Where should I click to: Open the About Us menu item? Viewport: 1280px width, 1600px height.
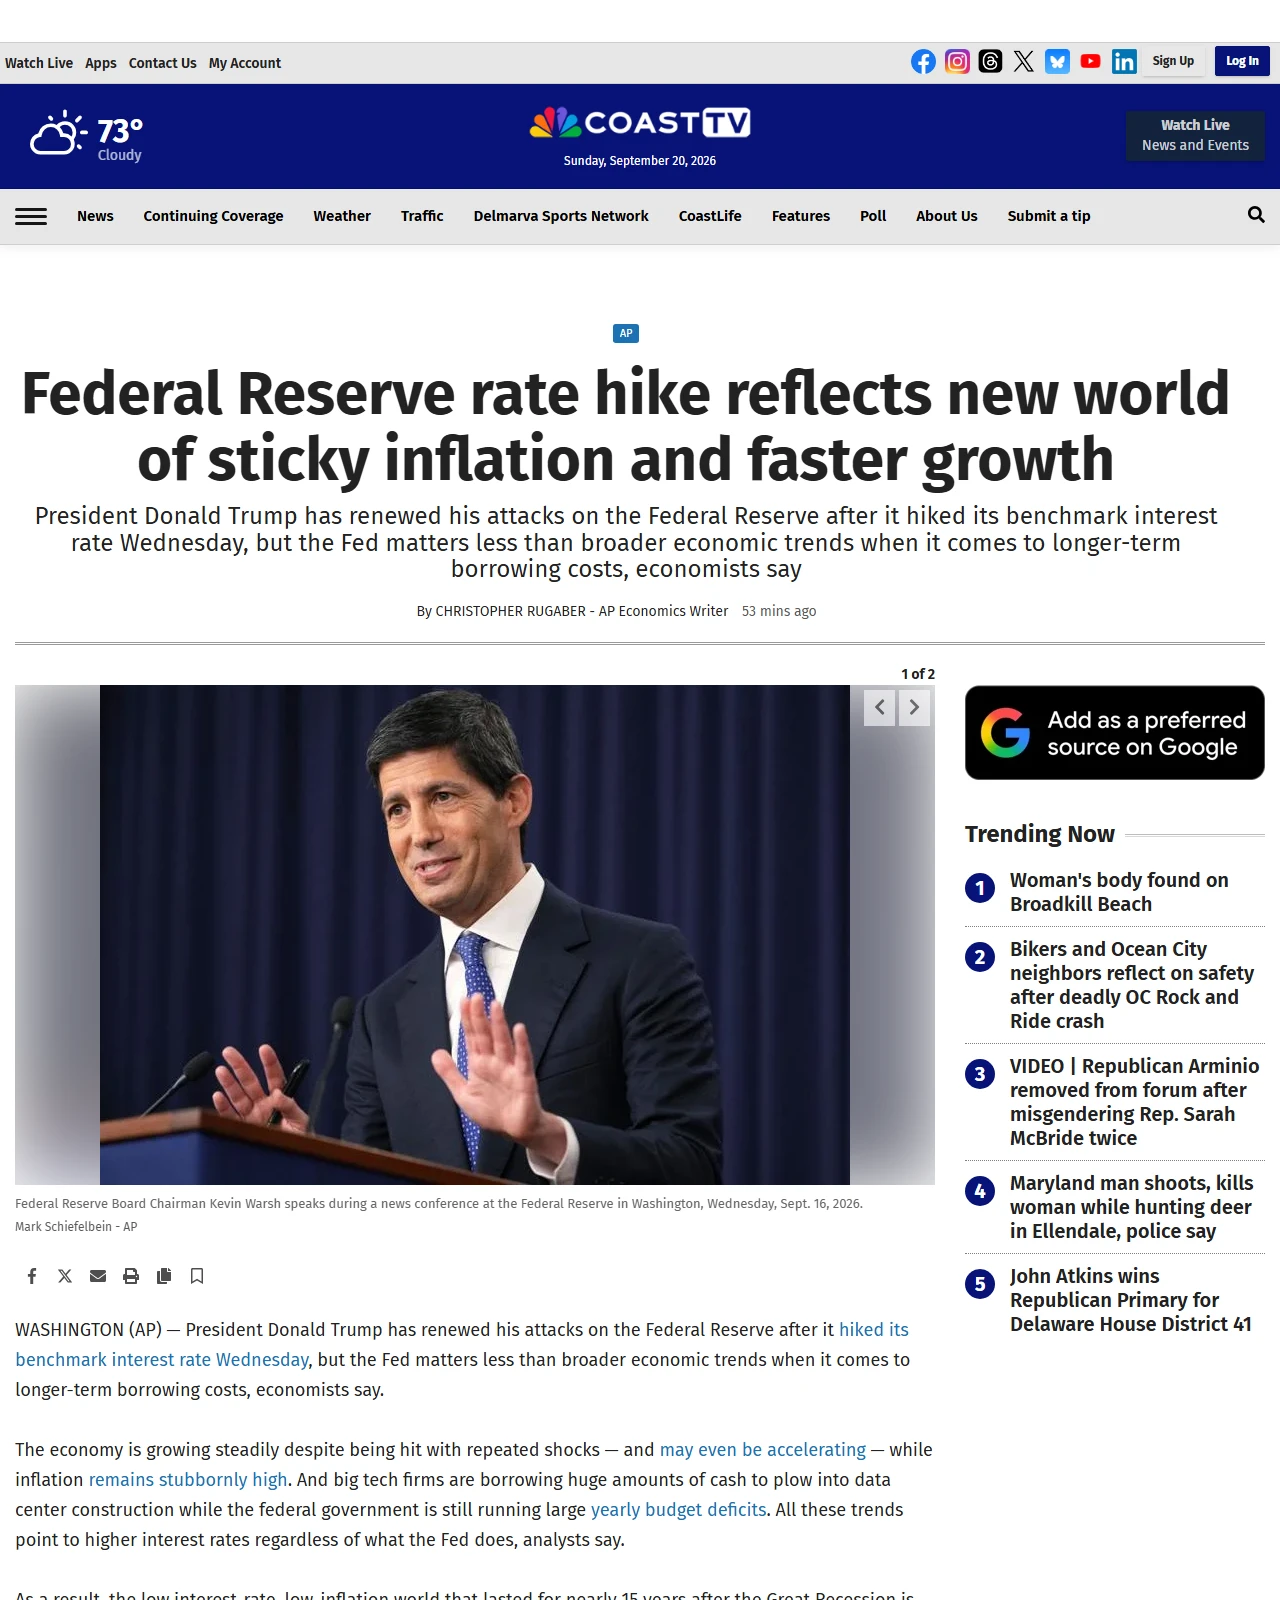point(947,216)
